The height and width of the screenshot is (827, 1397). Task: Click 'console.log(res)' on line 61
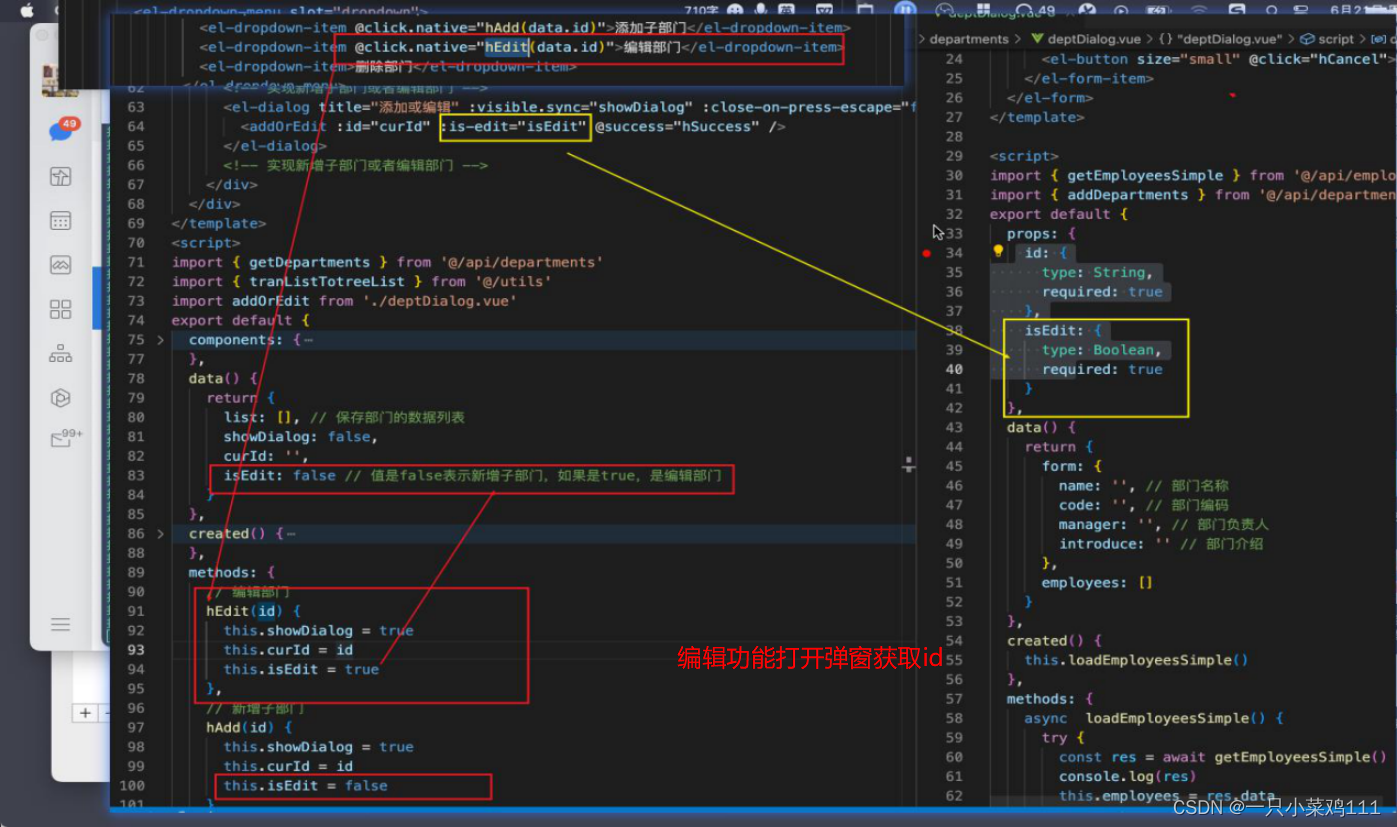tap(1127, 777)
